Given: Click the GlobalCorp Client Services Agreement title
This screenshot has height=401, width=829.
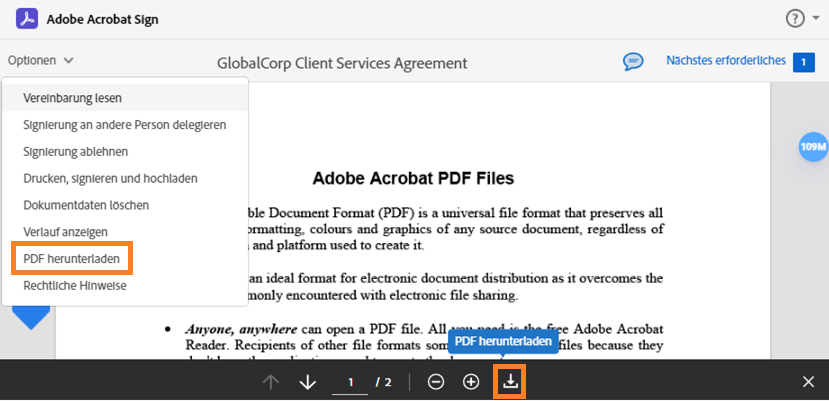Looking at the screenshot, I should [x=342, y=63].
